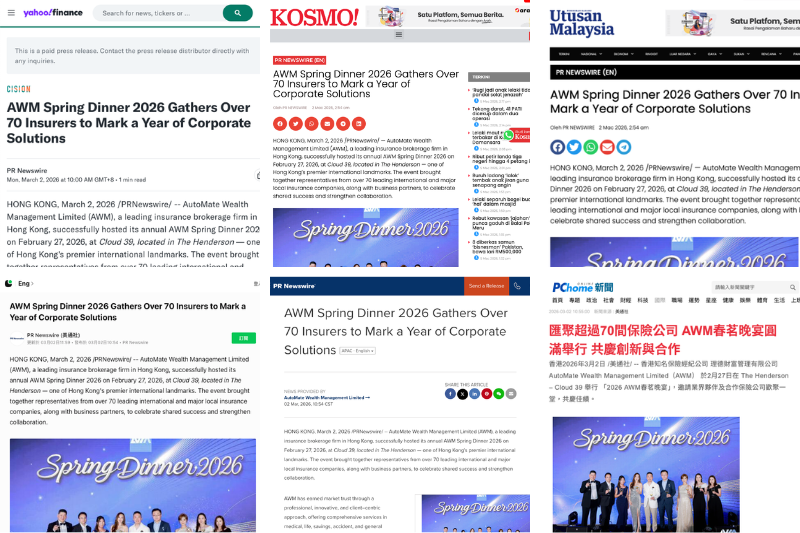Select 健康 tab in PChome nav
The height and width of the screenshot is (533, 800).
tap(728, 300)
